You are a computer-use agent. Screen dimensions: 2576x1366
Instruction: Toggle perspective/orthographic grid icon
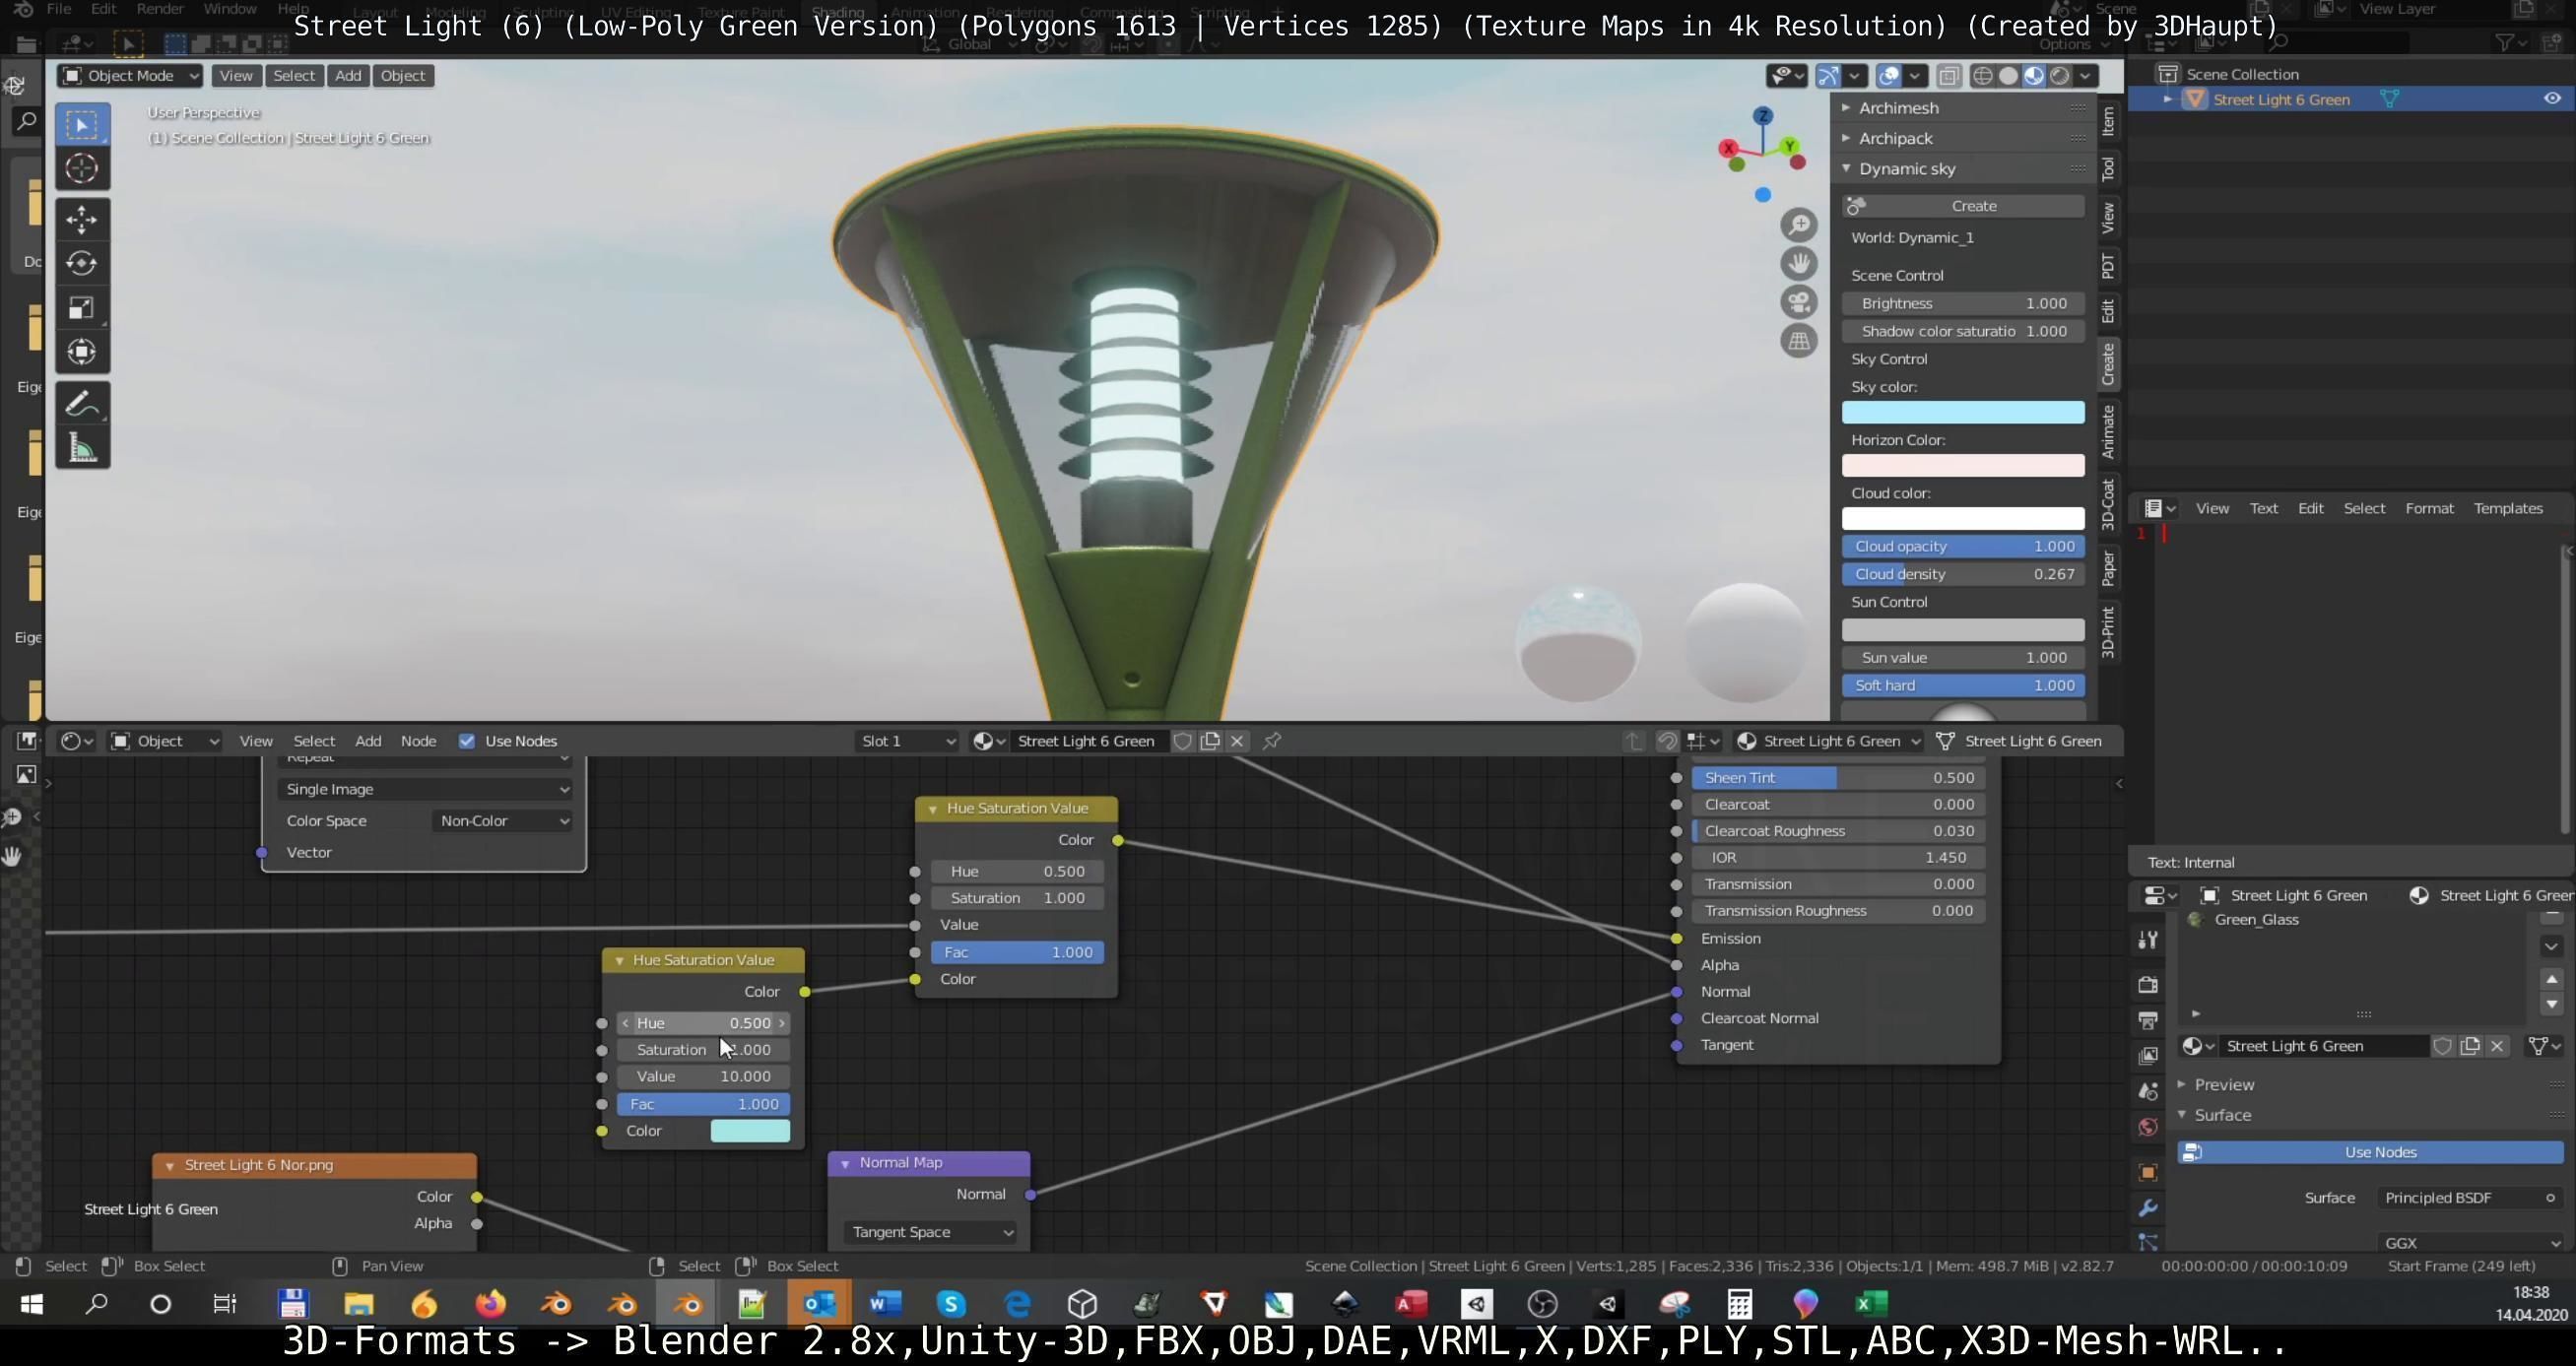(x=1799, y=341)
